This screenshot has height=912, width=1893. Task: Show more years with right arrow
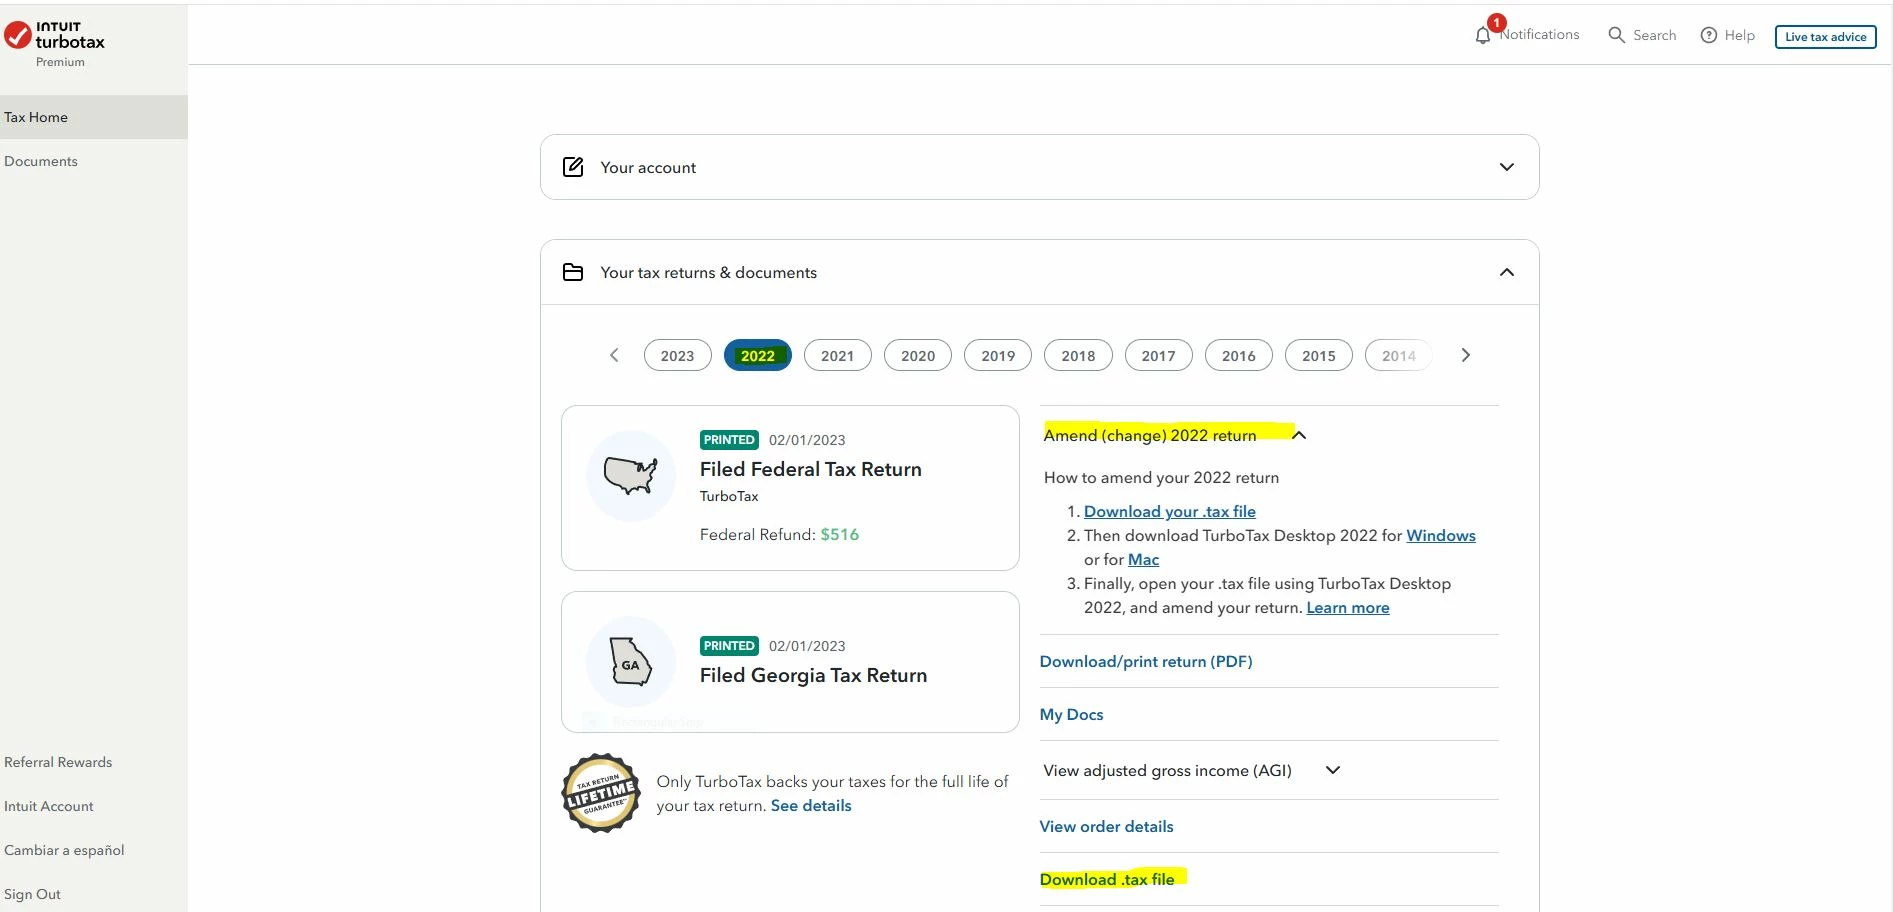pos(1465,355)
